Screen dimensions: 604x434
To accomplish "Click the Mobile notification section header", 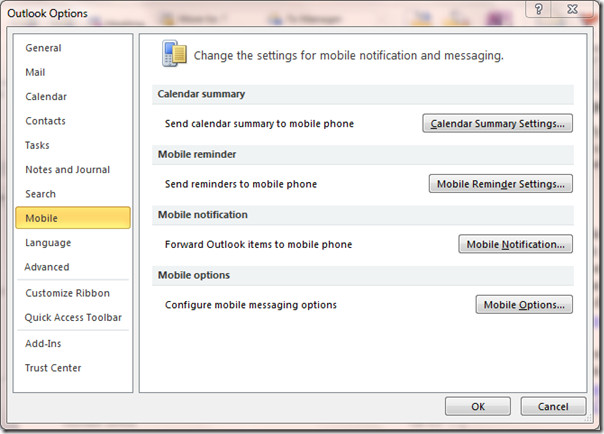I will click(x=362, y=215).
